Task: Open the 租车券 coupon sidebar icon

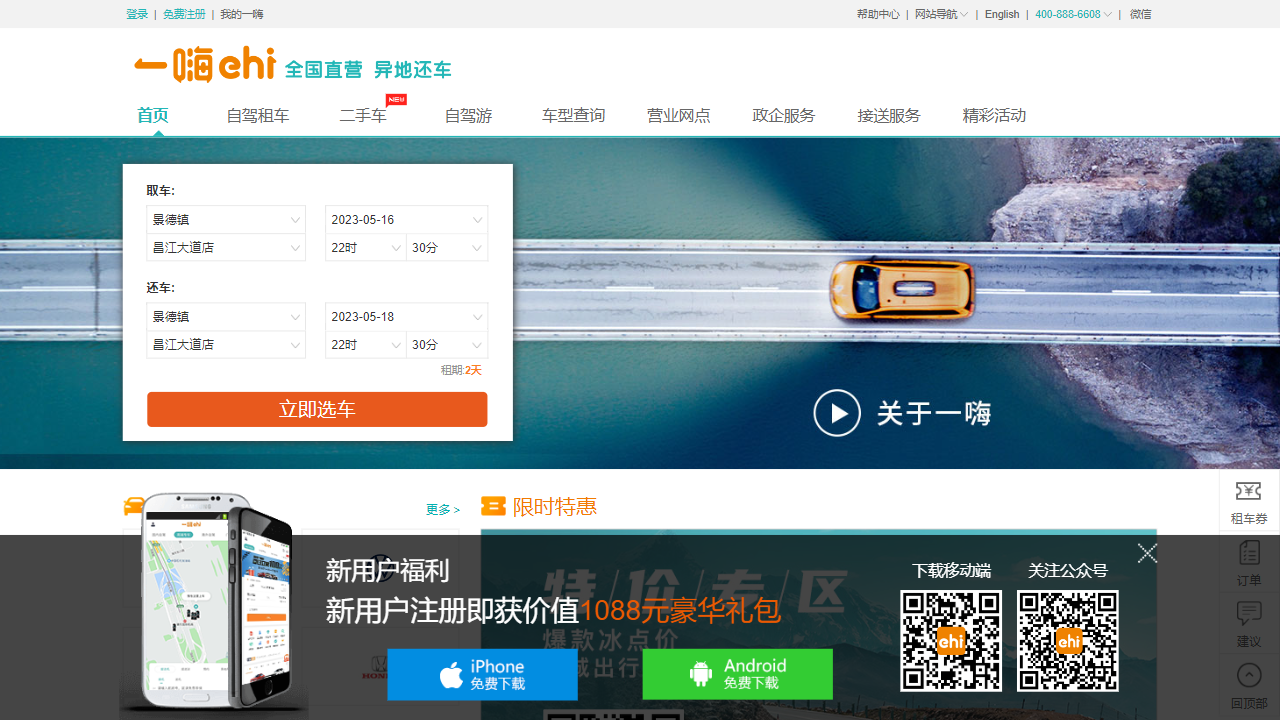Action: click(x=1249, y=503)
